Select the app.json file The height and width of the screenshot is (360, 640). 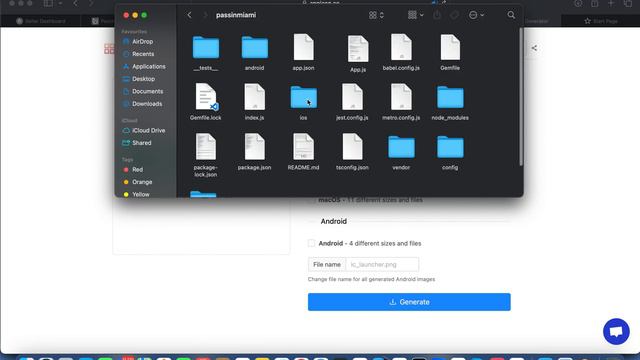click(x=303, y=48)
